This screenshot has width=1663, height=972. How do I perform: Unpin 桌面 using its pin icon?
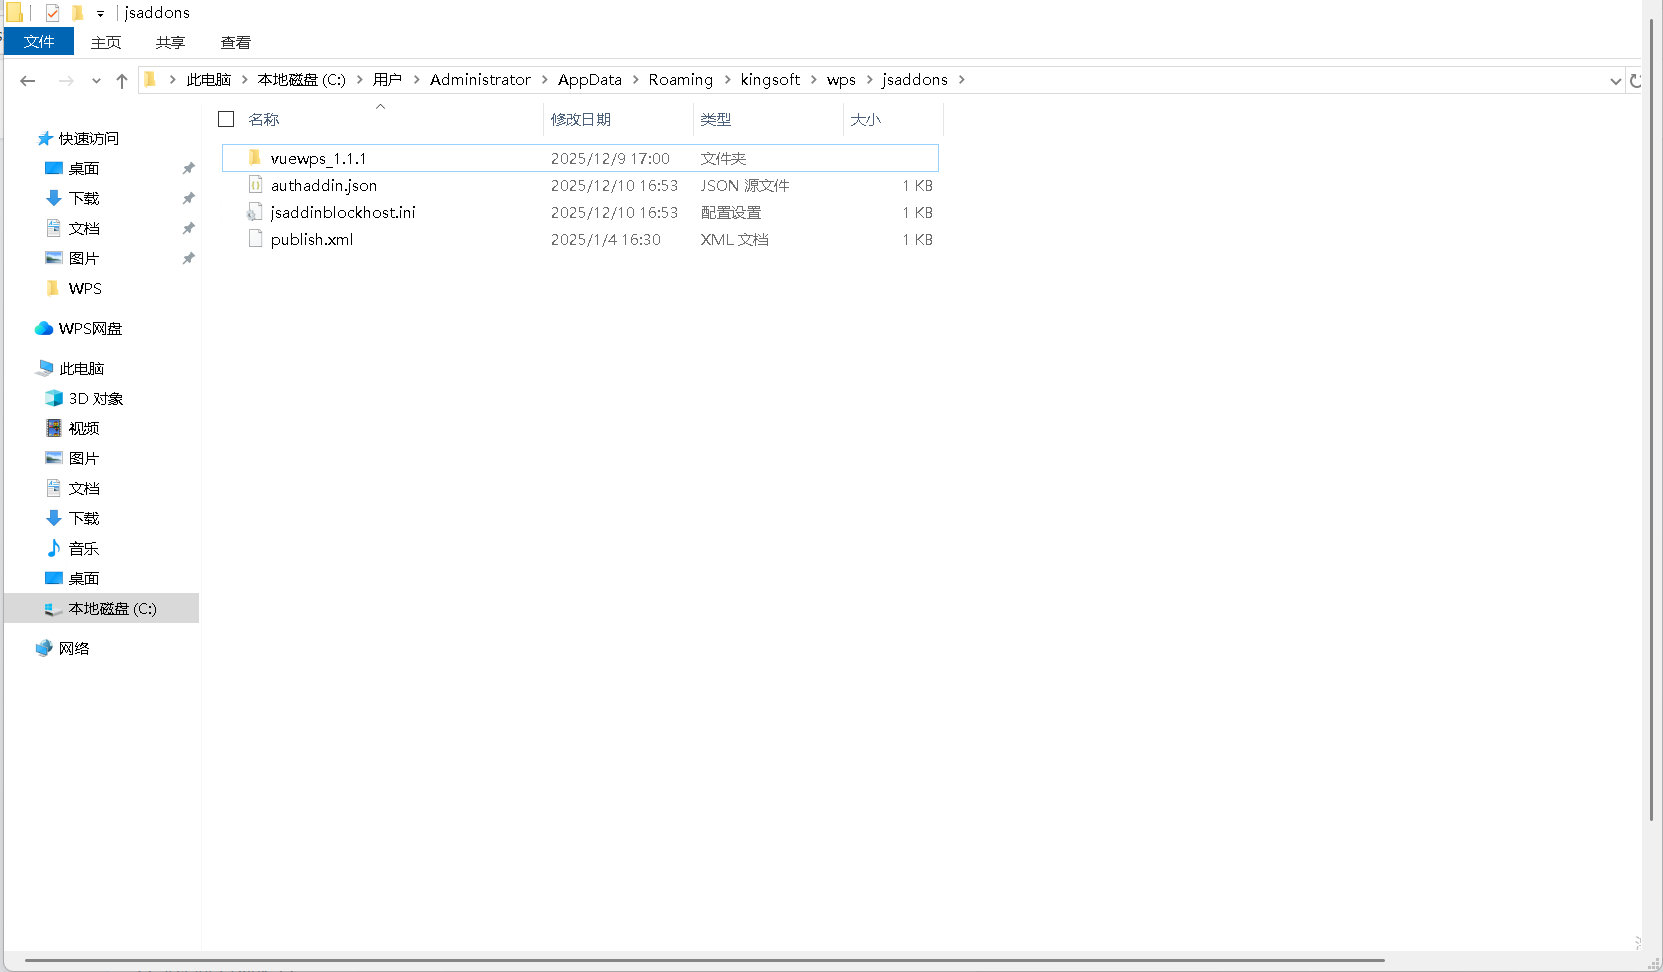point(188,168)
